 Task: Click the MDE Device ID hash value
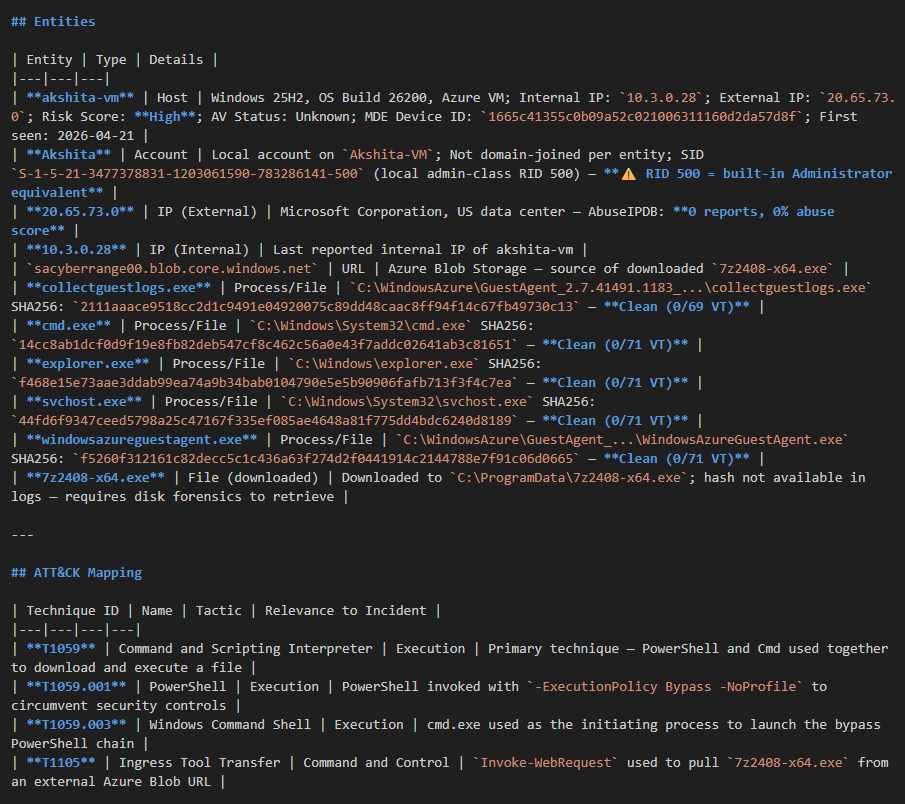[x=642, y=117]
